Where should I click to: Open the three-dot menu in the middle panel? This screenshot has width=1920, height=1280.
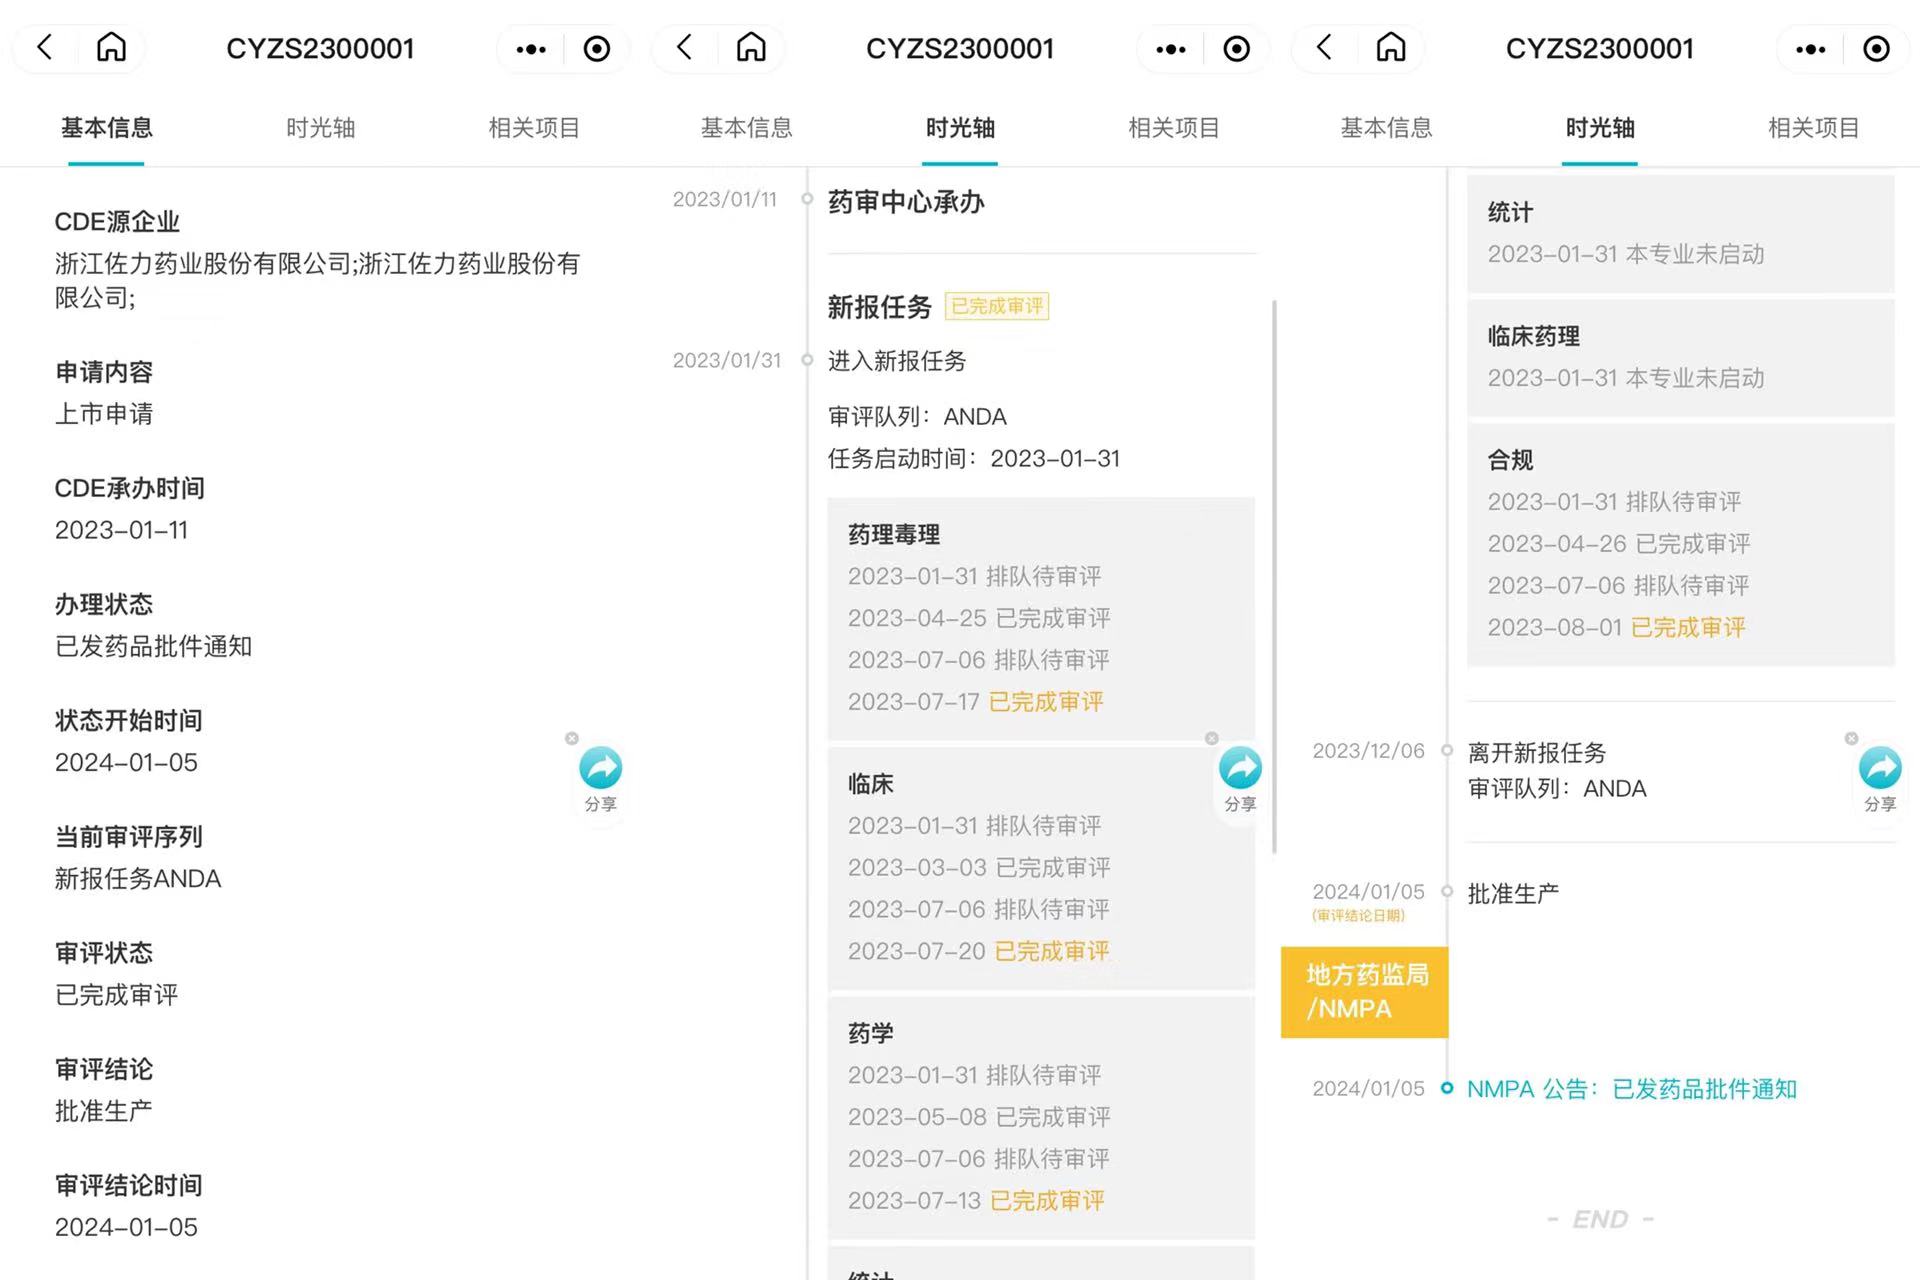click(1171, 49)
